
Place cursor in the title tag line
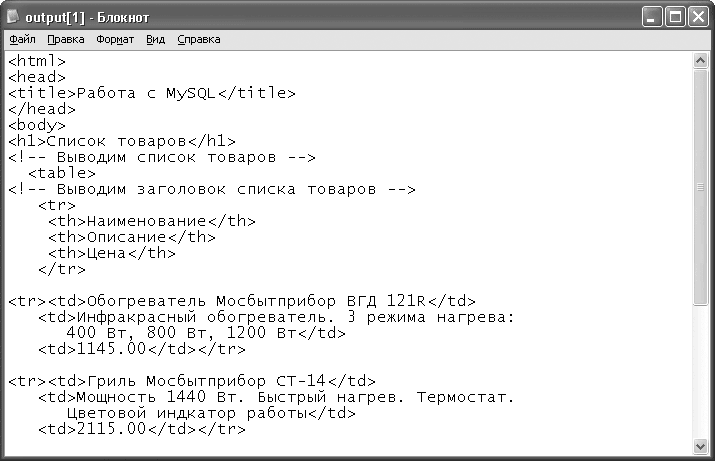(152, 93)
